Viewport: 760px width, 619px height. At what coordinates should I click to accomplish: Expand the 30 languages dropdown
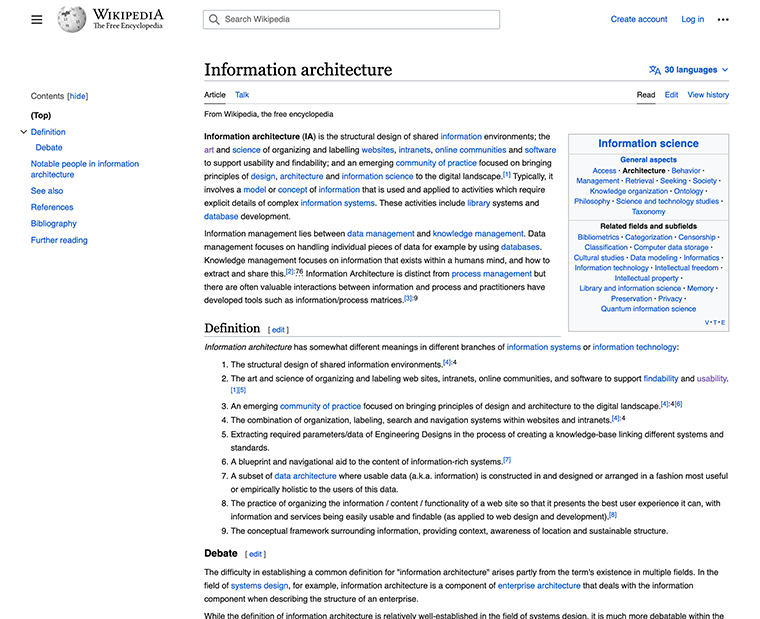click(689, 70)
